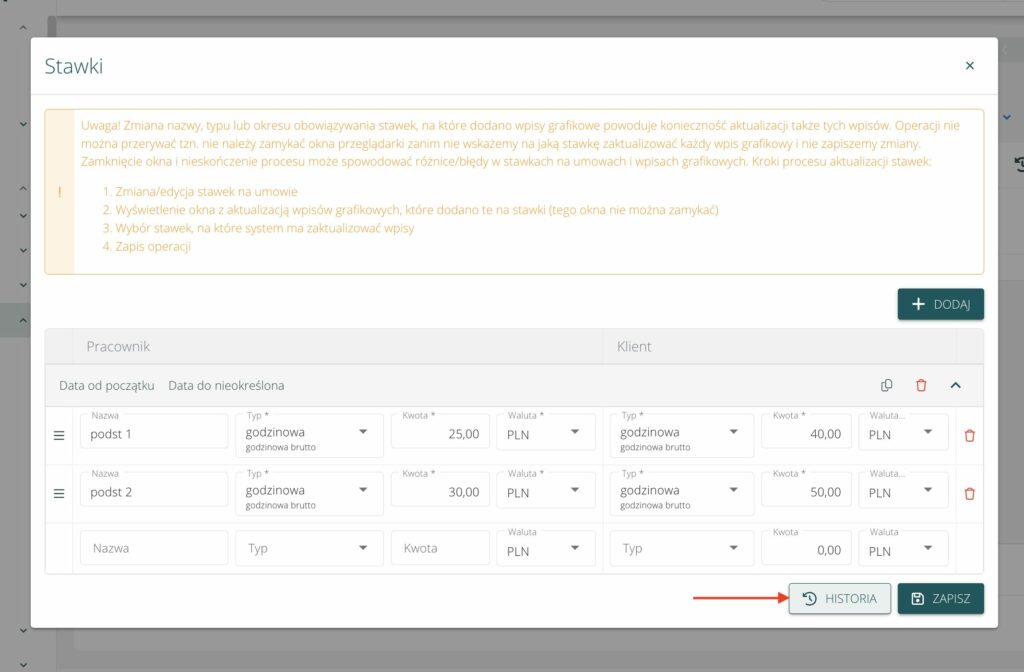
Task: Save rates with ZAPISZ button
Action: pos(940,599)
